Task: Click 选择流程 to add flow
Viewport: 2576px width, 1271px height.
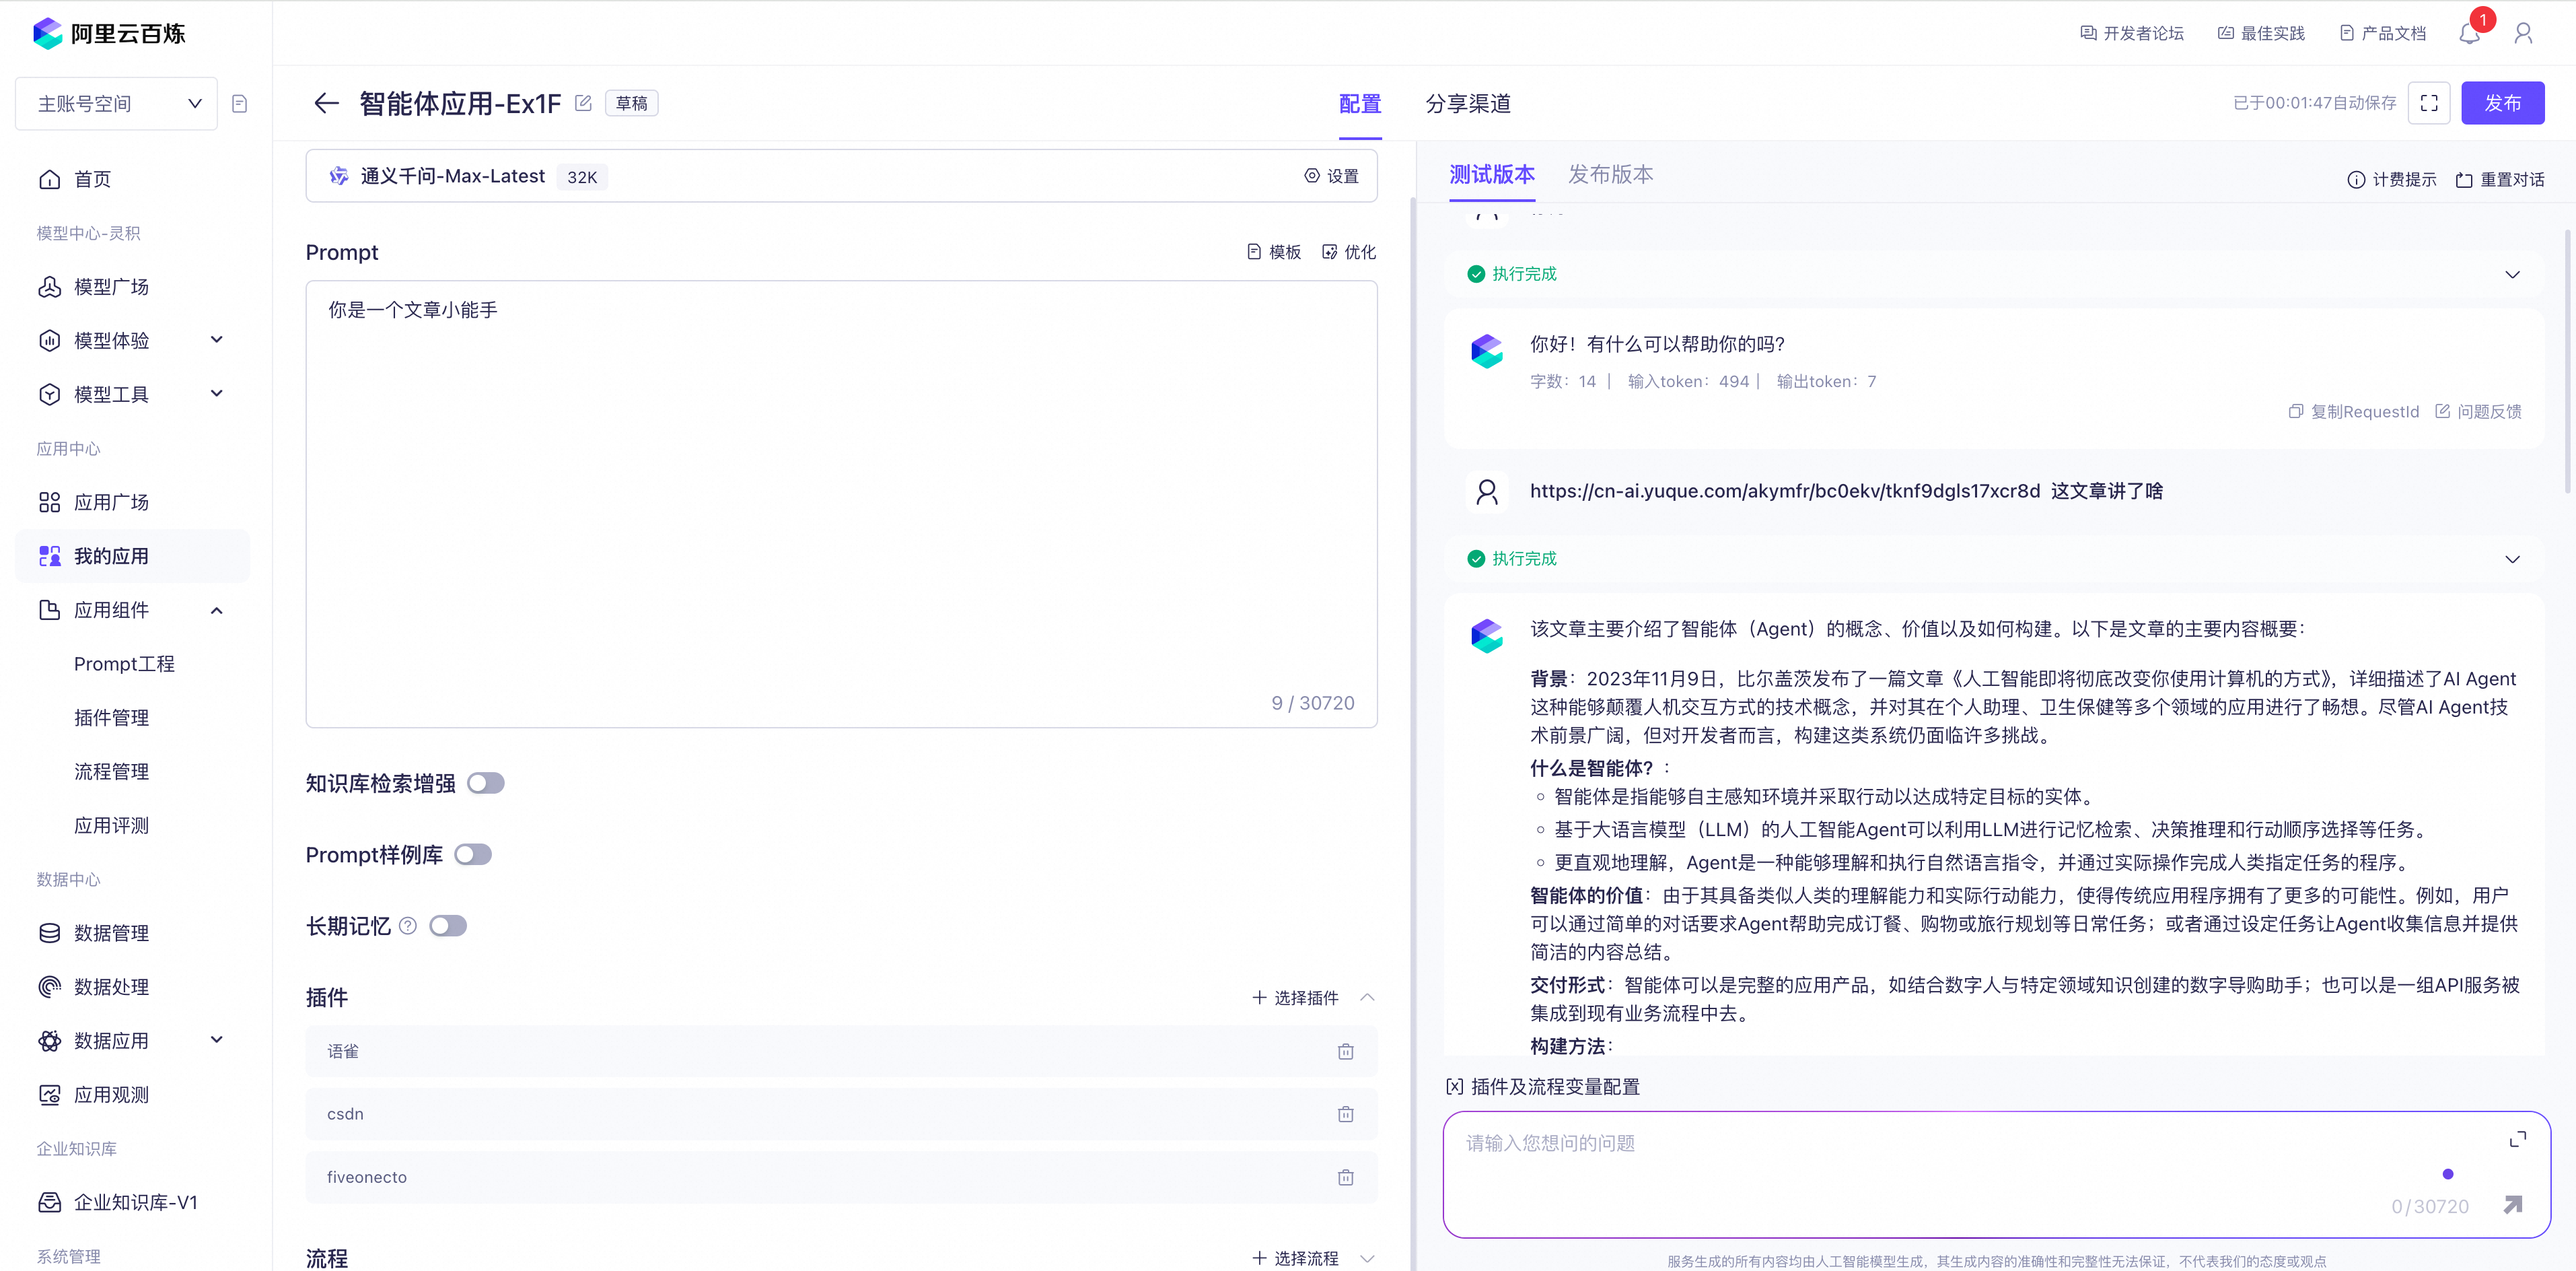Action: 1295,1258
